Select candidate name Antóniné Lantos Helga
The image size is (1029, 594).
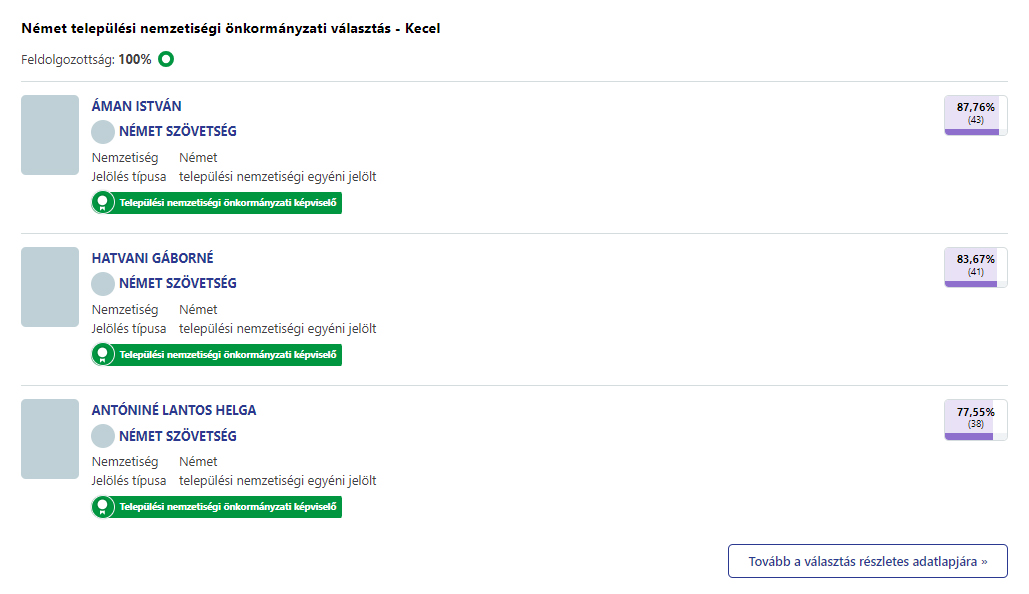coord(174,410)
